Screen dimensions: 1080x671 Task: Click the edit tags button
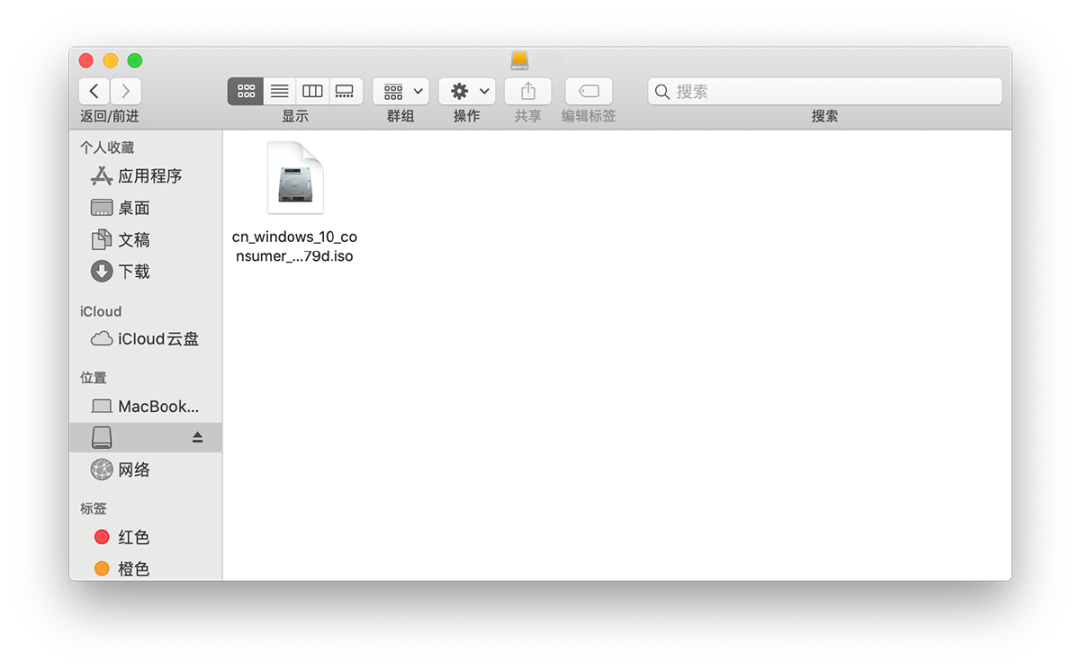tap(589, 91)
